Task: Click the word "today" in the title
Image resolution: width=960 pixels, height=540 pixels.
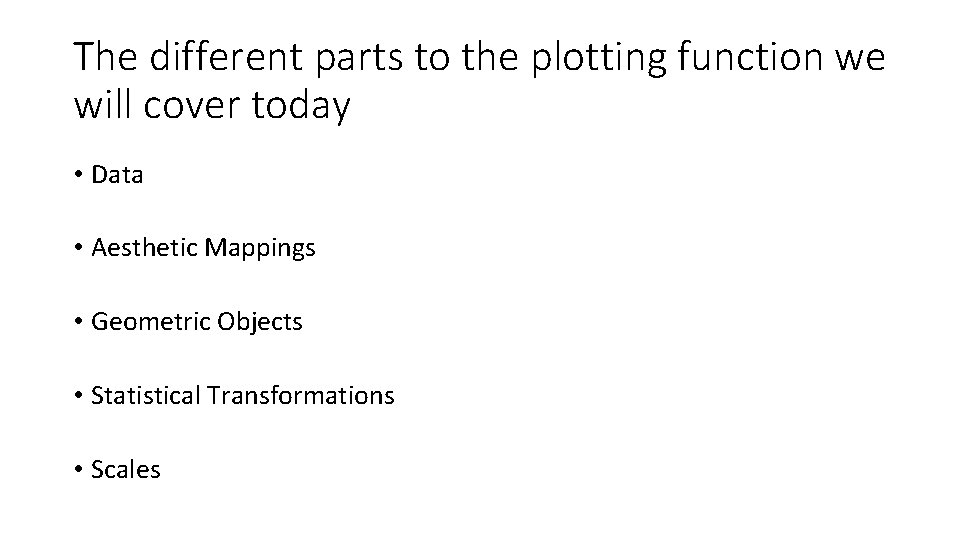Action: click(x=301, y=107)
